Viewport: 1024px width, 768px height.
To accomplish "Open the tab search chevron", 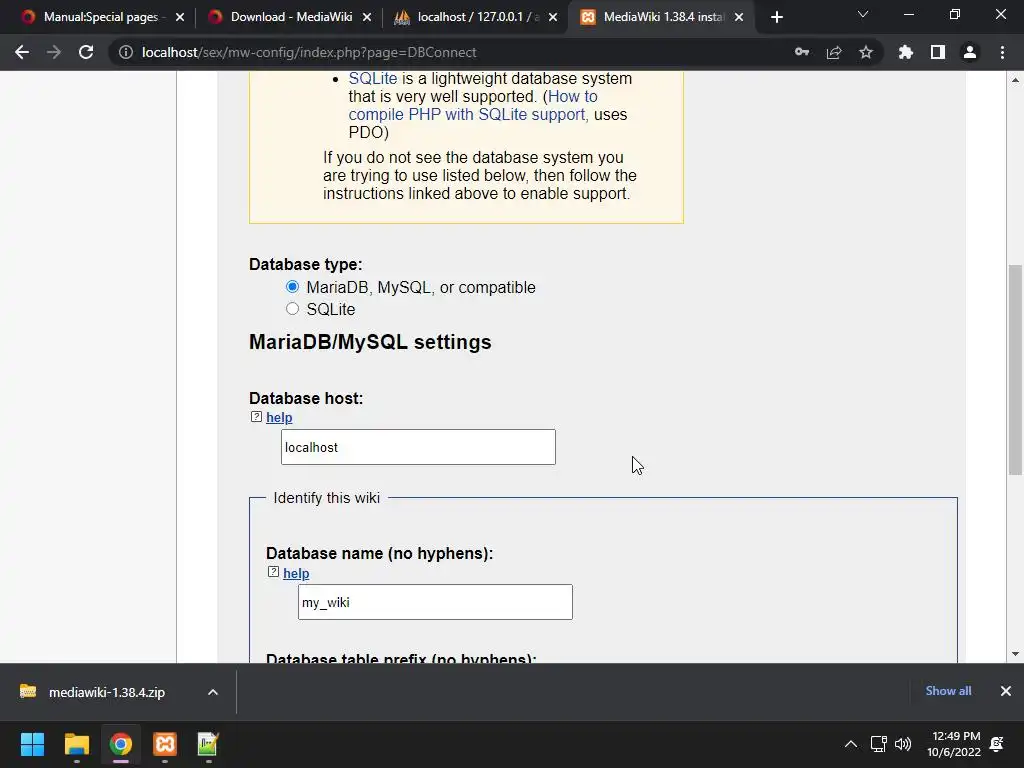I will coord(863,14).
